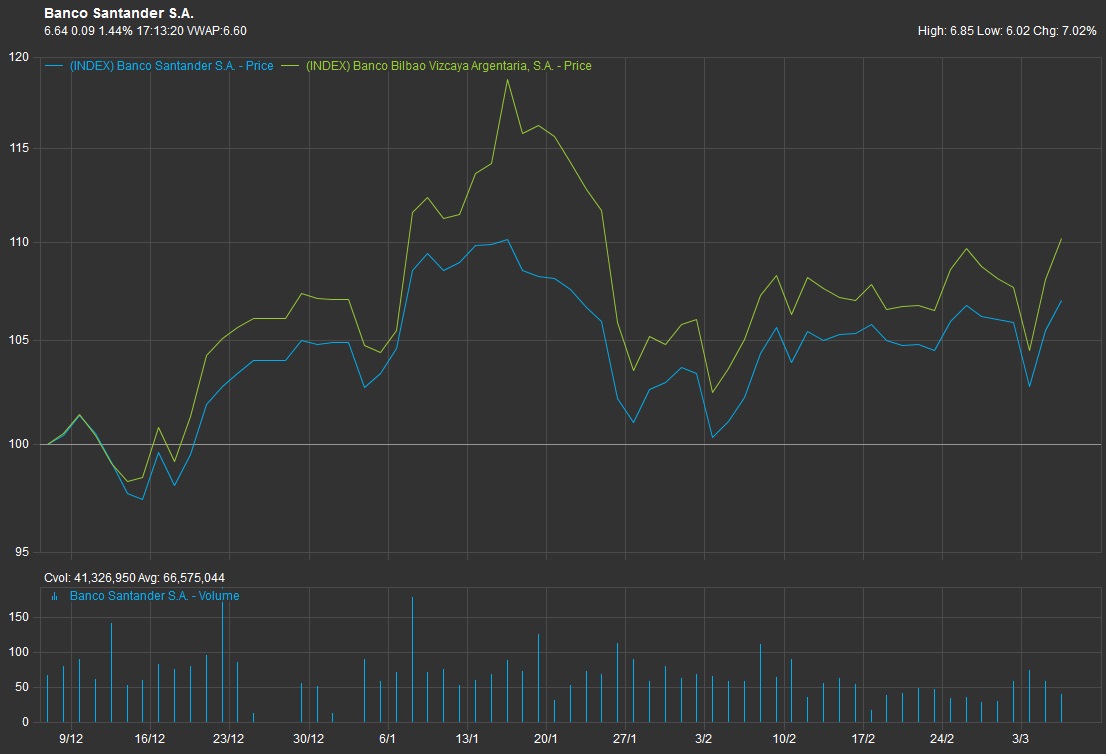Image resolution: width=1106 pixels, height=754 pixels.
Task: Select the Banco Bilbao Vizcaya Argentaria legend entry
Action: pos(449,66)
